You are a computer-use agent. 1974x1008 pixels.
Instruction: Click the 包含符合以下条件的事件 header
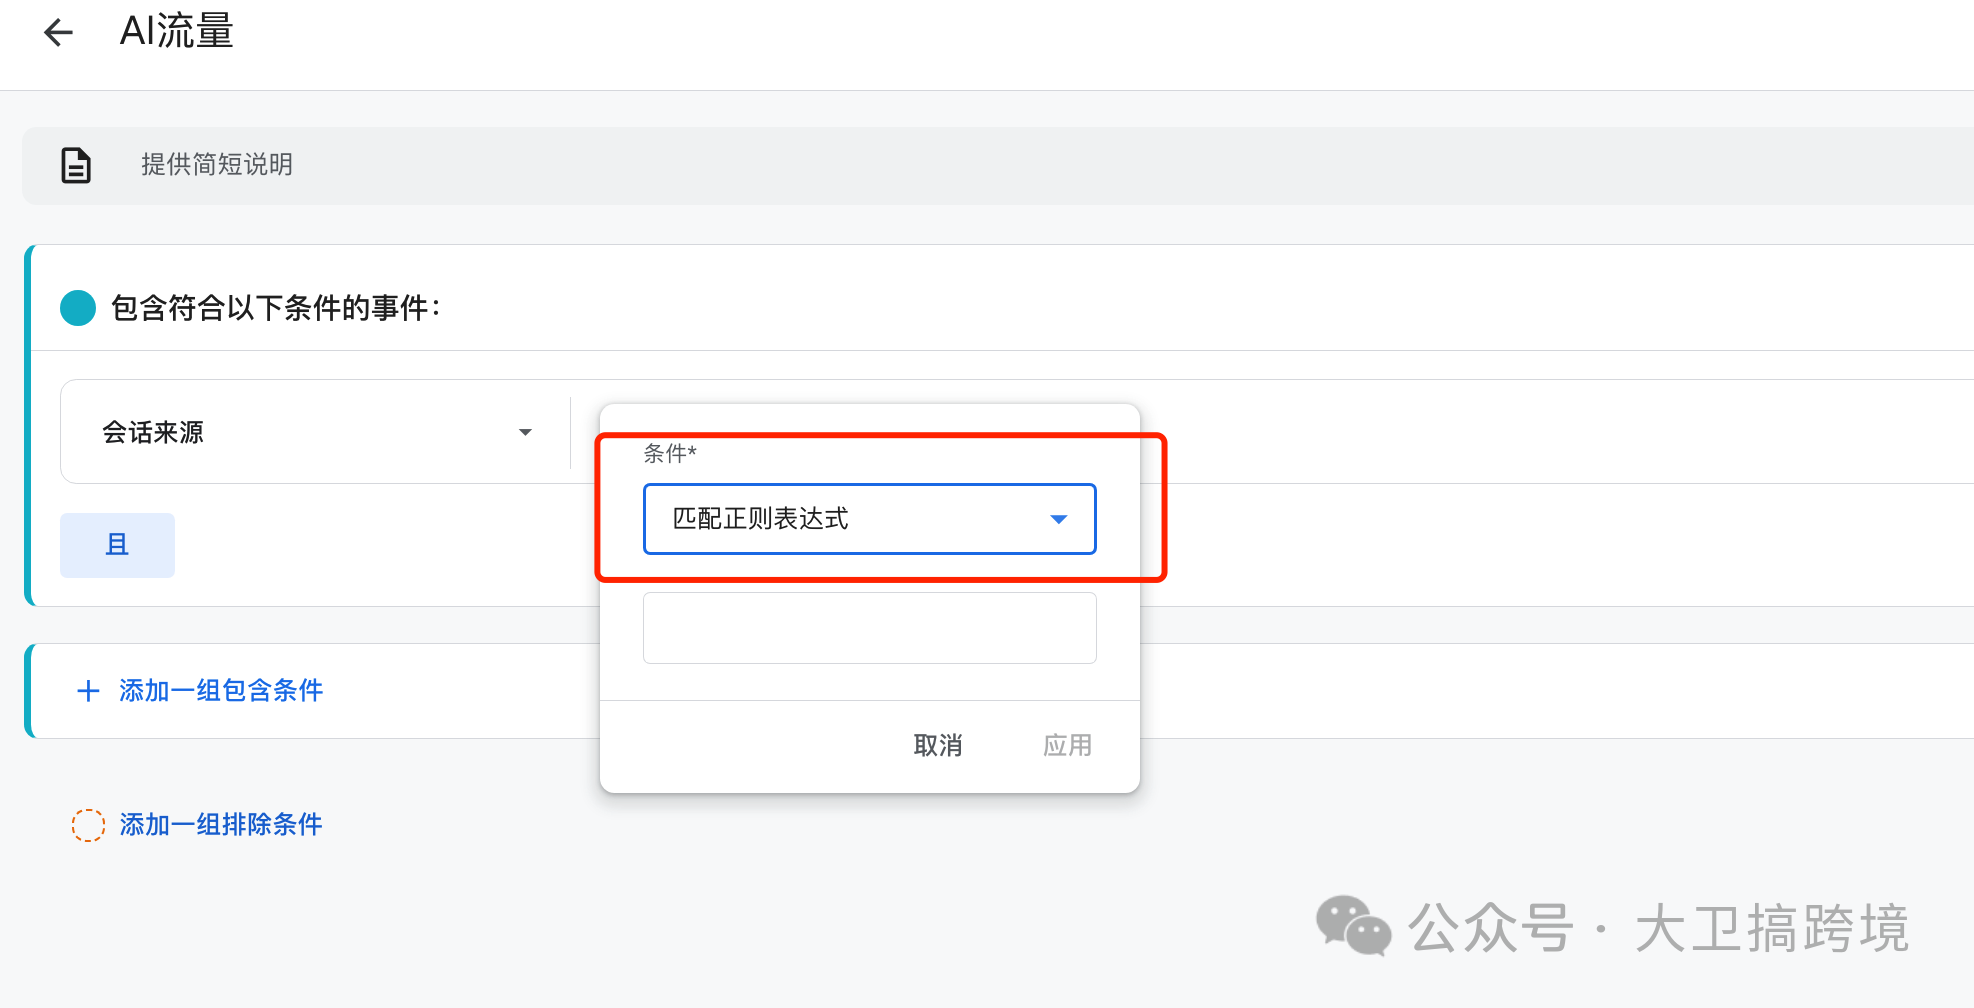(x=276, y=307)
